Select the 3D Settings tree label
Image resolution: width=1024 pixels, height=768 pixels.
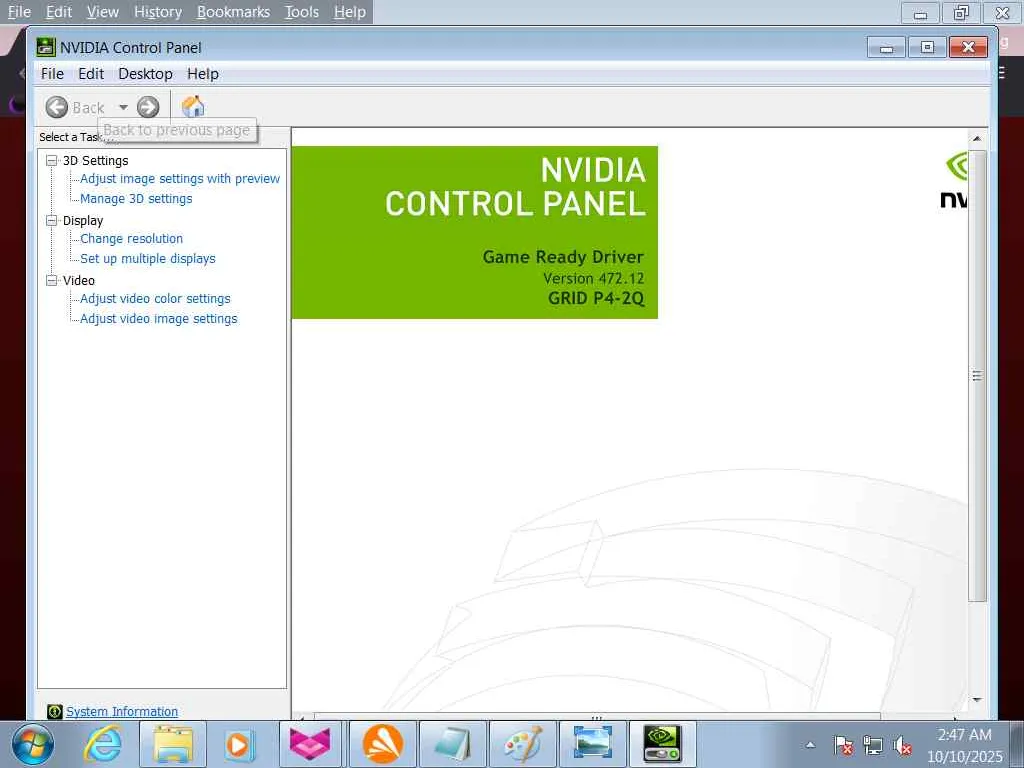point(95,161)
